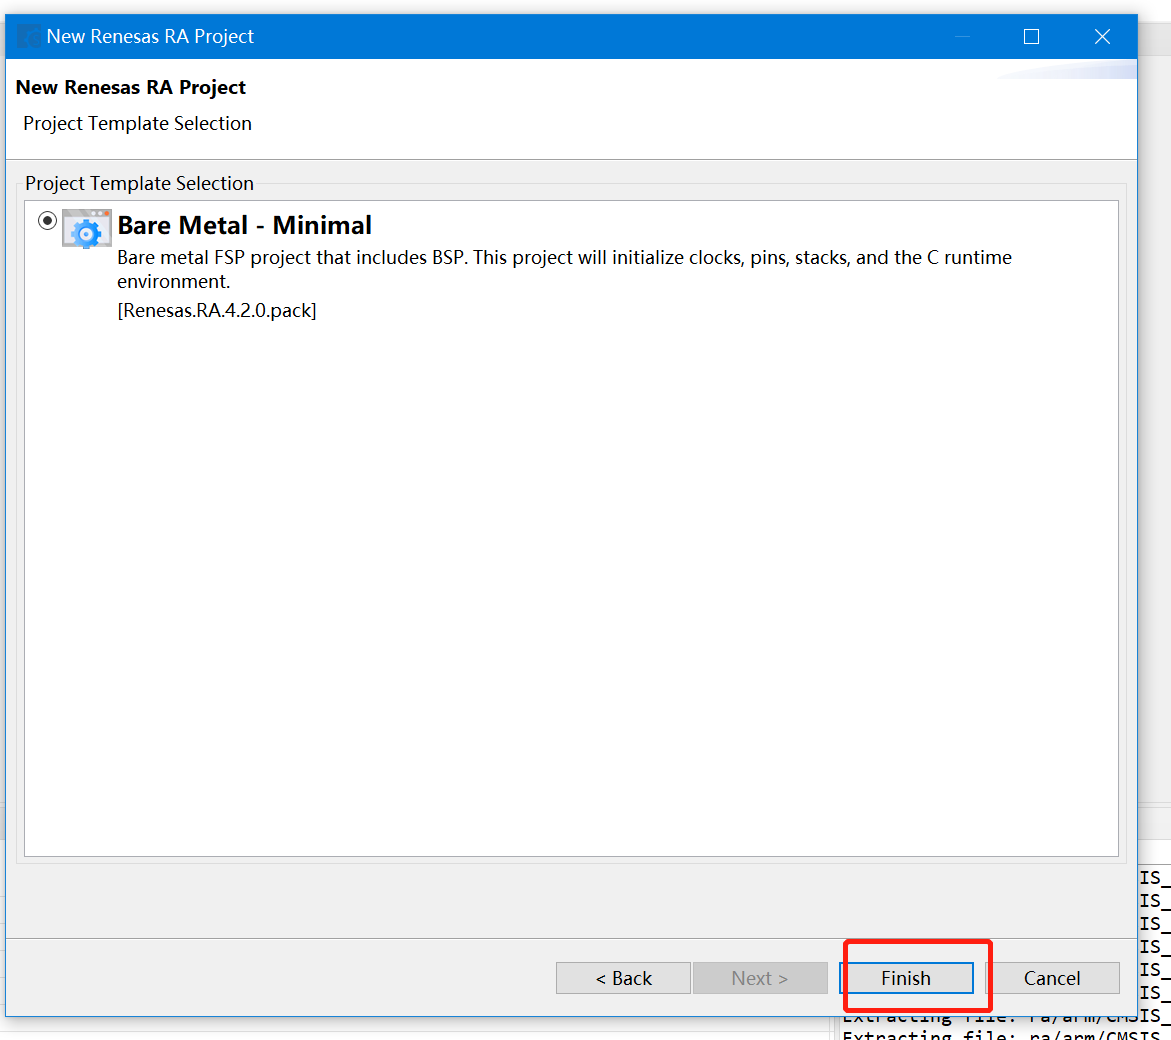
Task: Click the [Renesas.RA.4.2.0.pack] text
Action: (217, 311)
